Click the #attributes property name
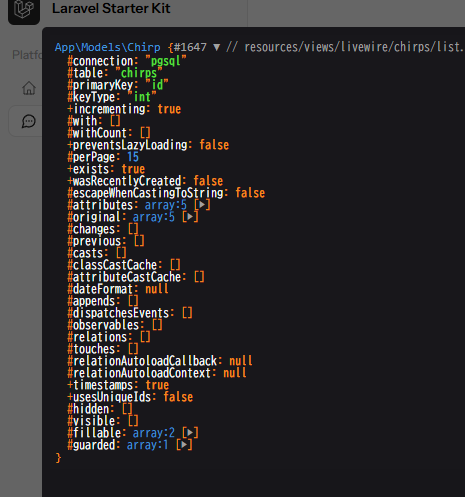Viewport: 465px width, 497px height. 100,205
